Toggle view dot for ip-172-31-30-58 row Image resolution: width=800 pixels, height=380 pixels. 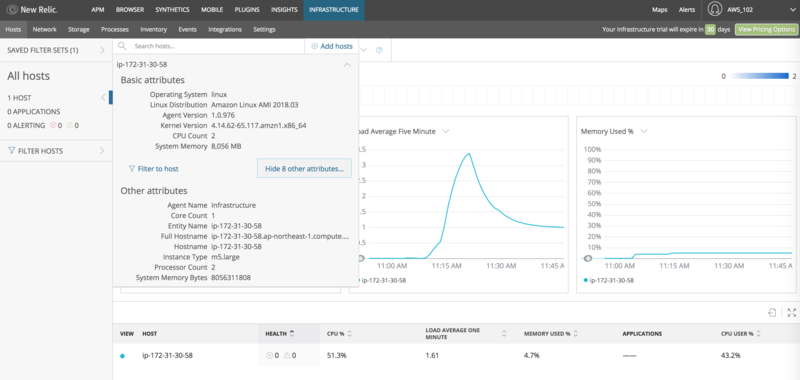tap(122, 356)
